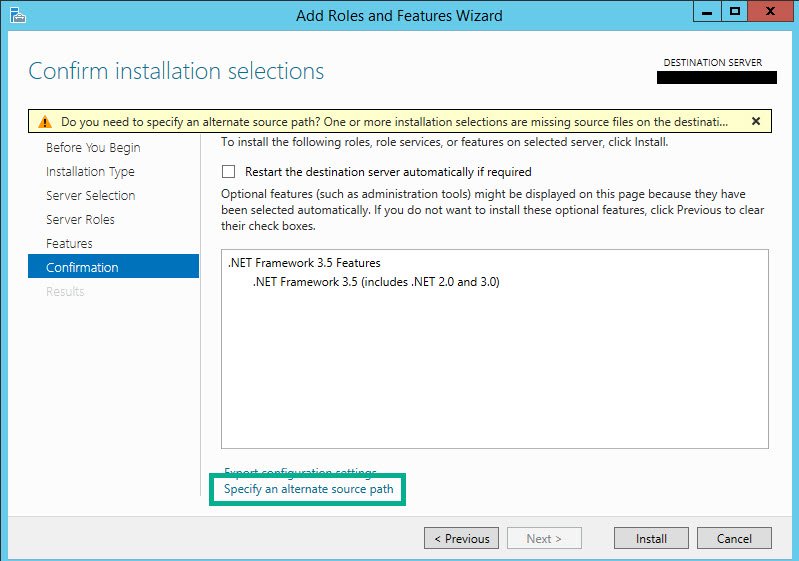Click the Install button

coord(651,538)
